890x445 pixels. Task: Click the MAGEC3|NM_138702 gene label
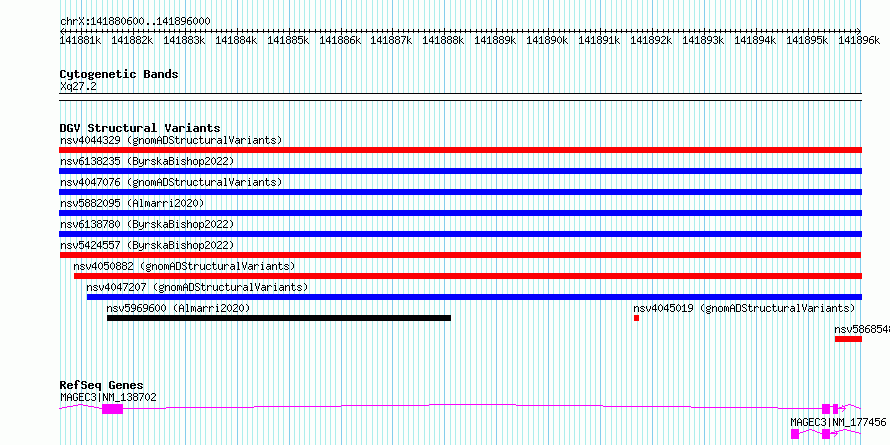pyautogui.click(x=108, y=397)
